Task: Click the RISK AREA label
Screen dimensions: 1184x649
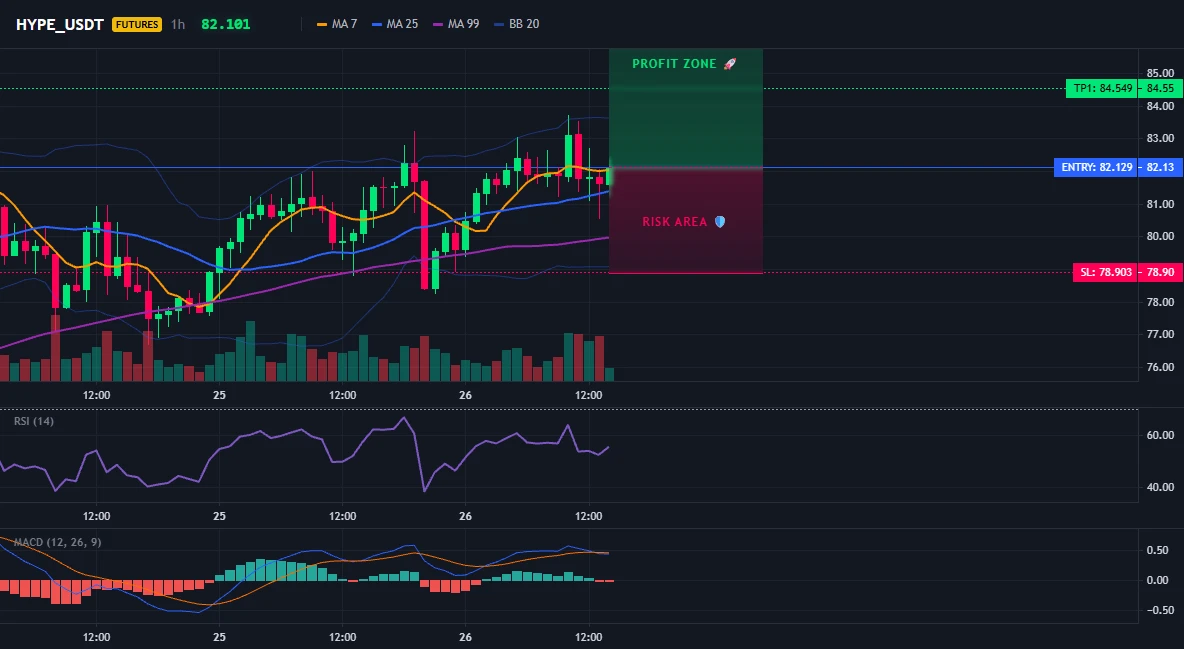Action: [675, 222]
